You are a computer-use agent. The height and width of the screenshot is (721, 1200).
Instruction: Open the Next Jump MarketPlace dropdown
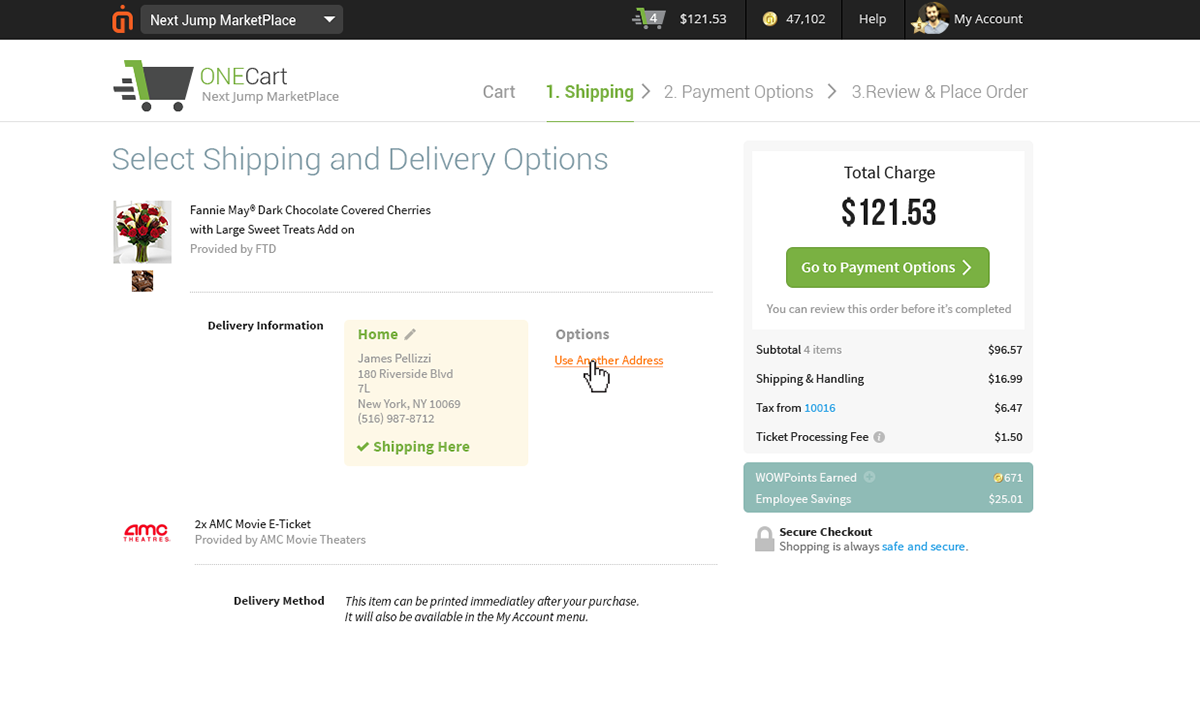click(x=242, y=19)
